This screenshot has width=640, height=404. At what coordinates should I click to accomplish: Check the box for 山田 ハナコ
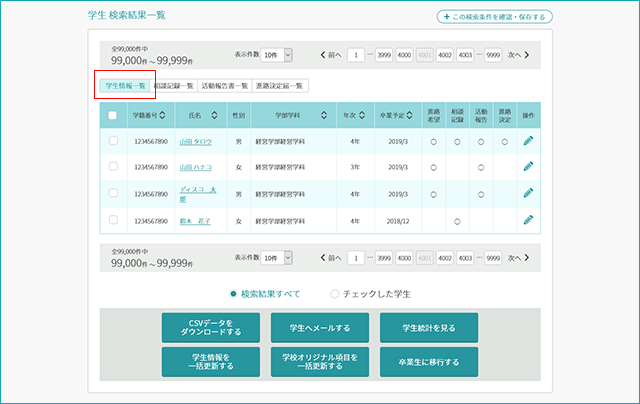point(113,166)
